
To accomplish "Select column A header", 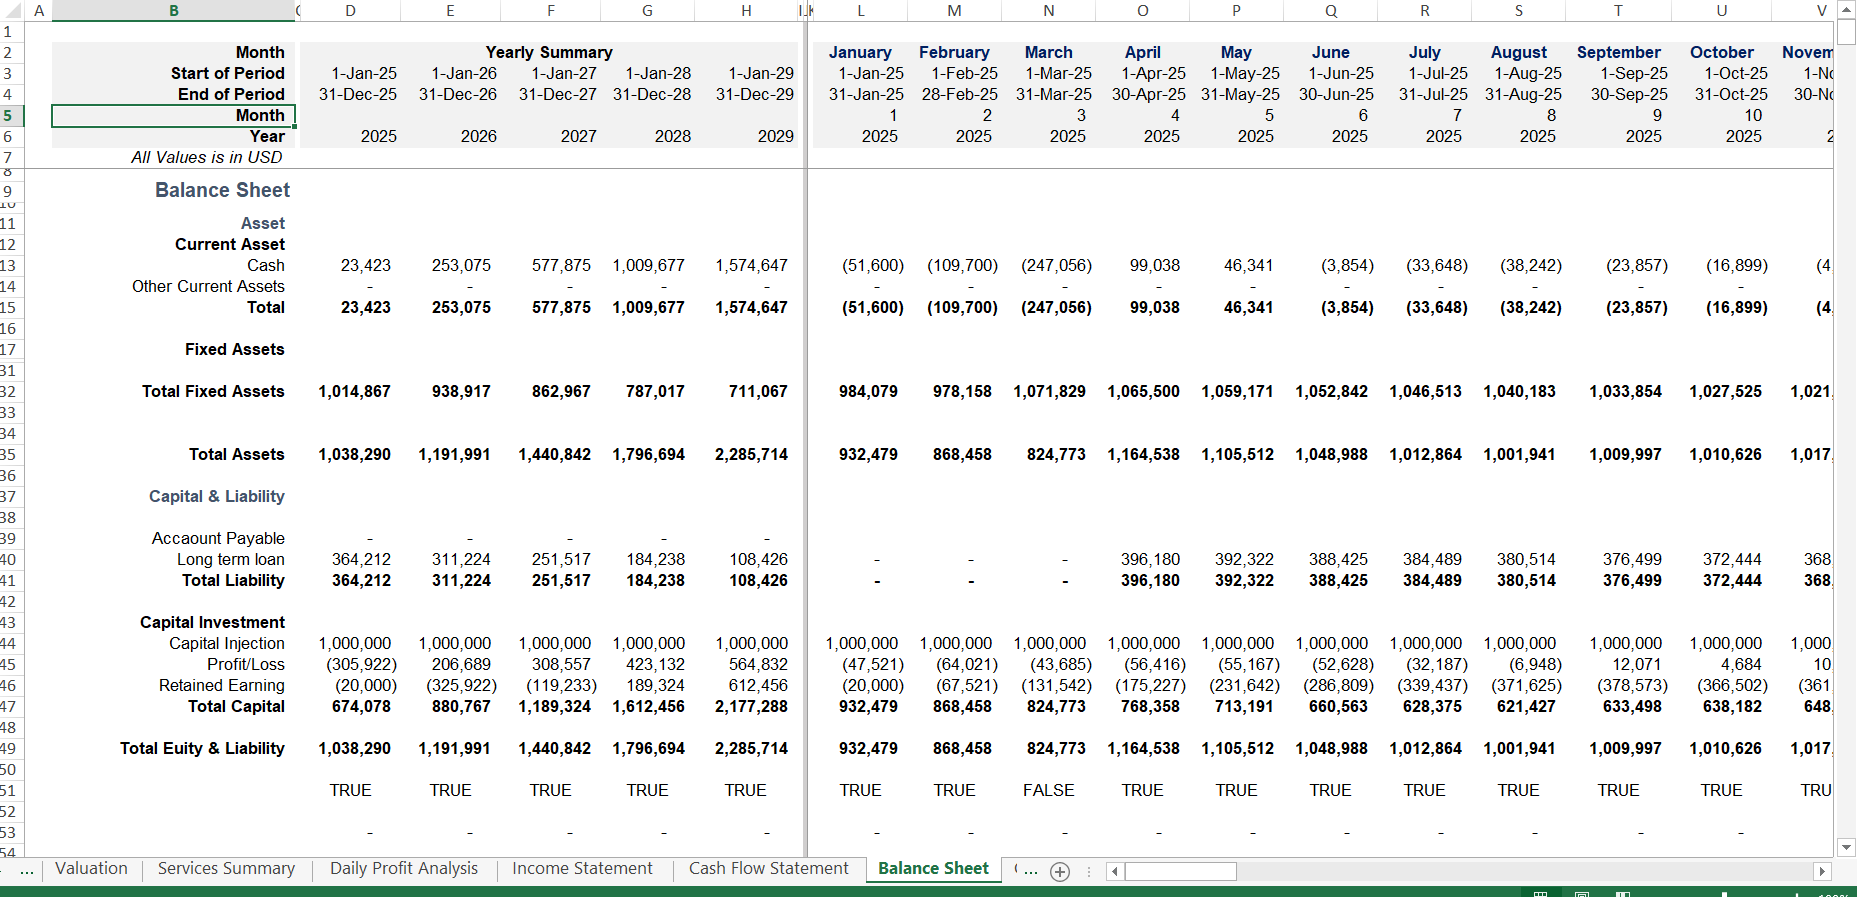I will pyautogui.click(x=39, y=11).
